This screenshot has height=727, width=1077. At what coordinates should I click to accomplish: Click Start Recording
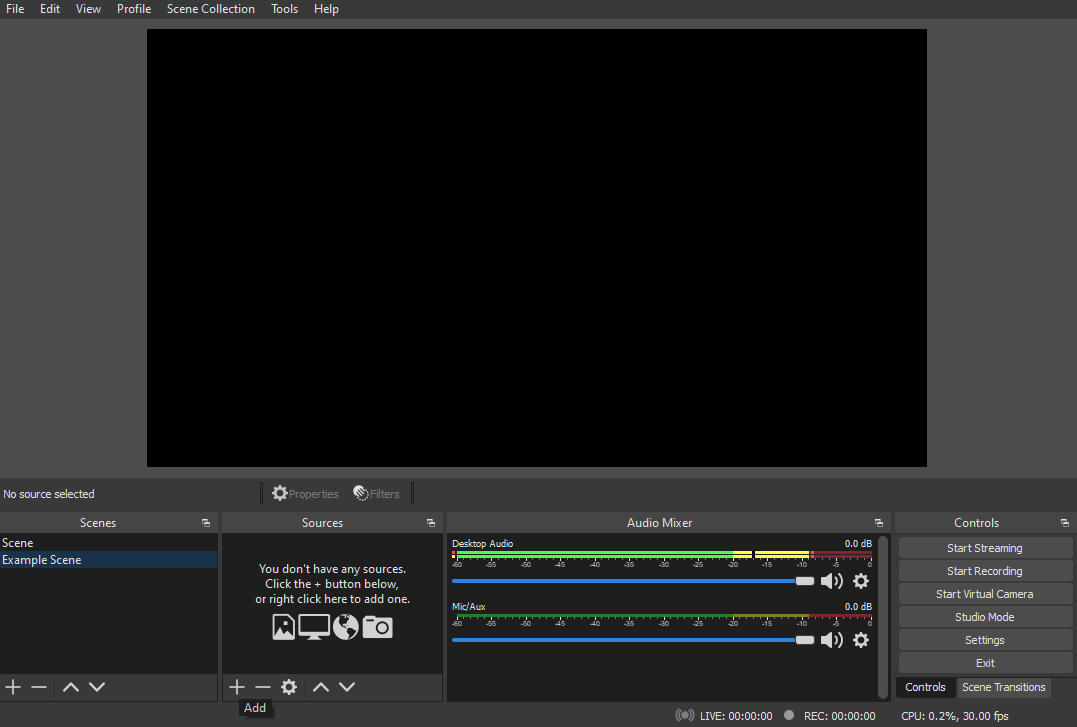(985, 571)
